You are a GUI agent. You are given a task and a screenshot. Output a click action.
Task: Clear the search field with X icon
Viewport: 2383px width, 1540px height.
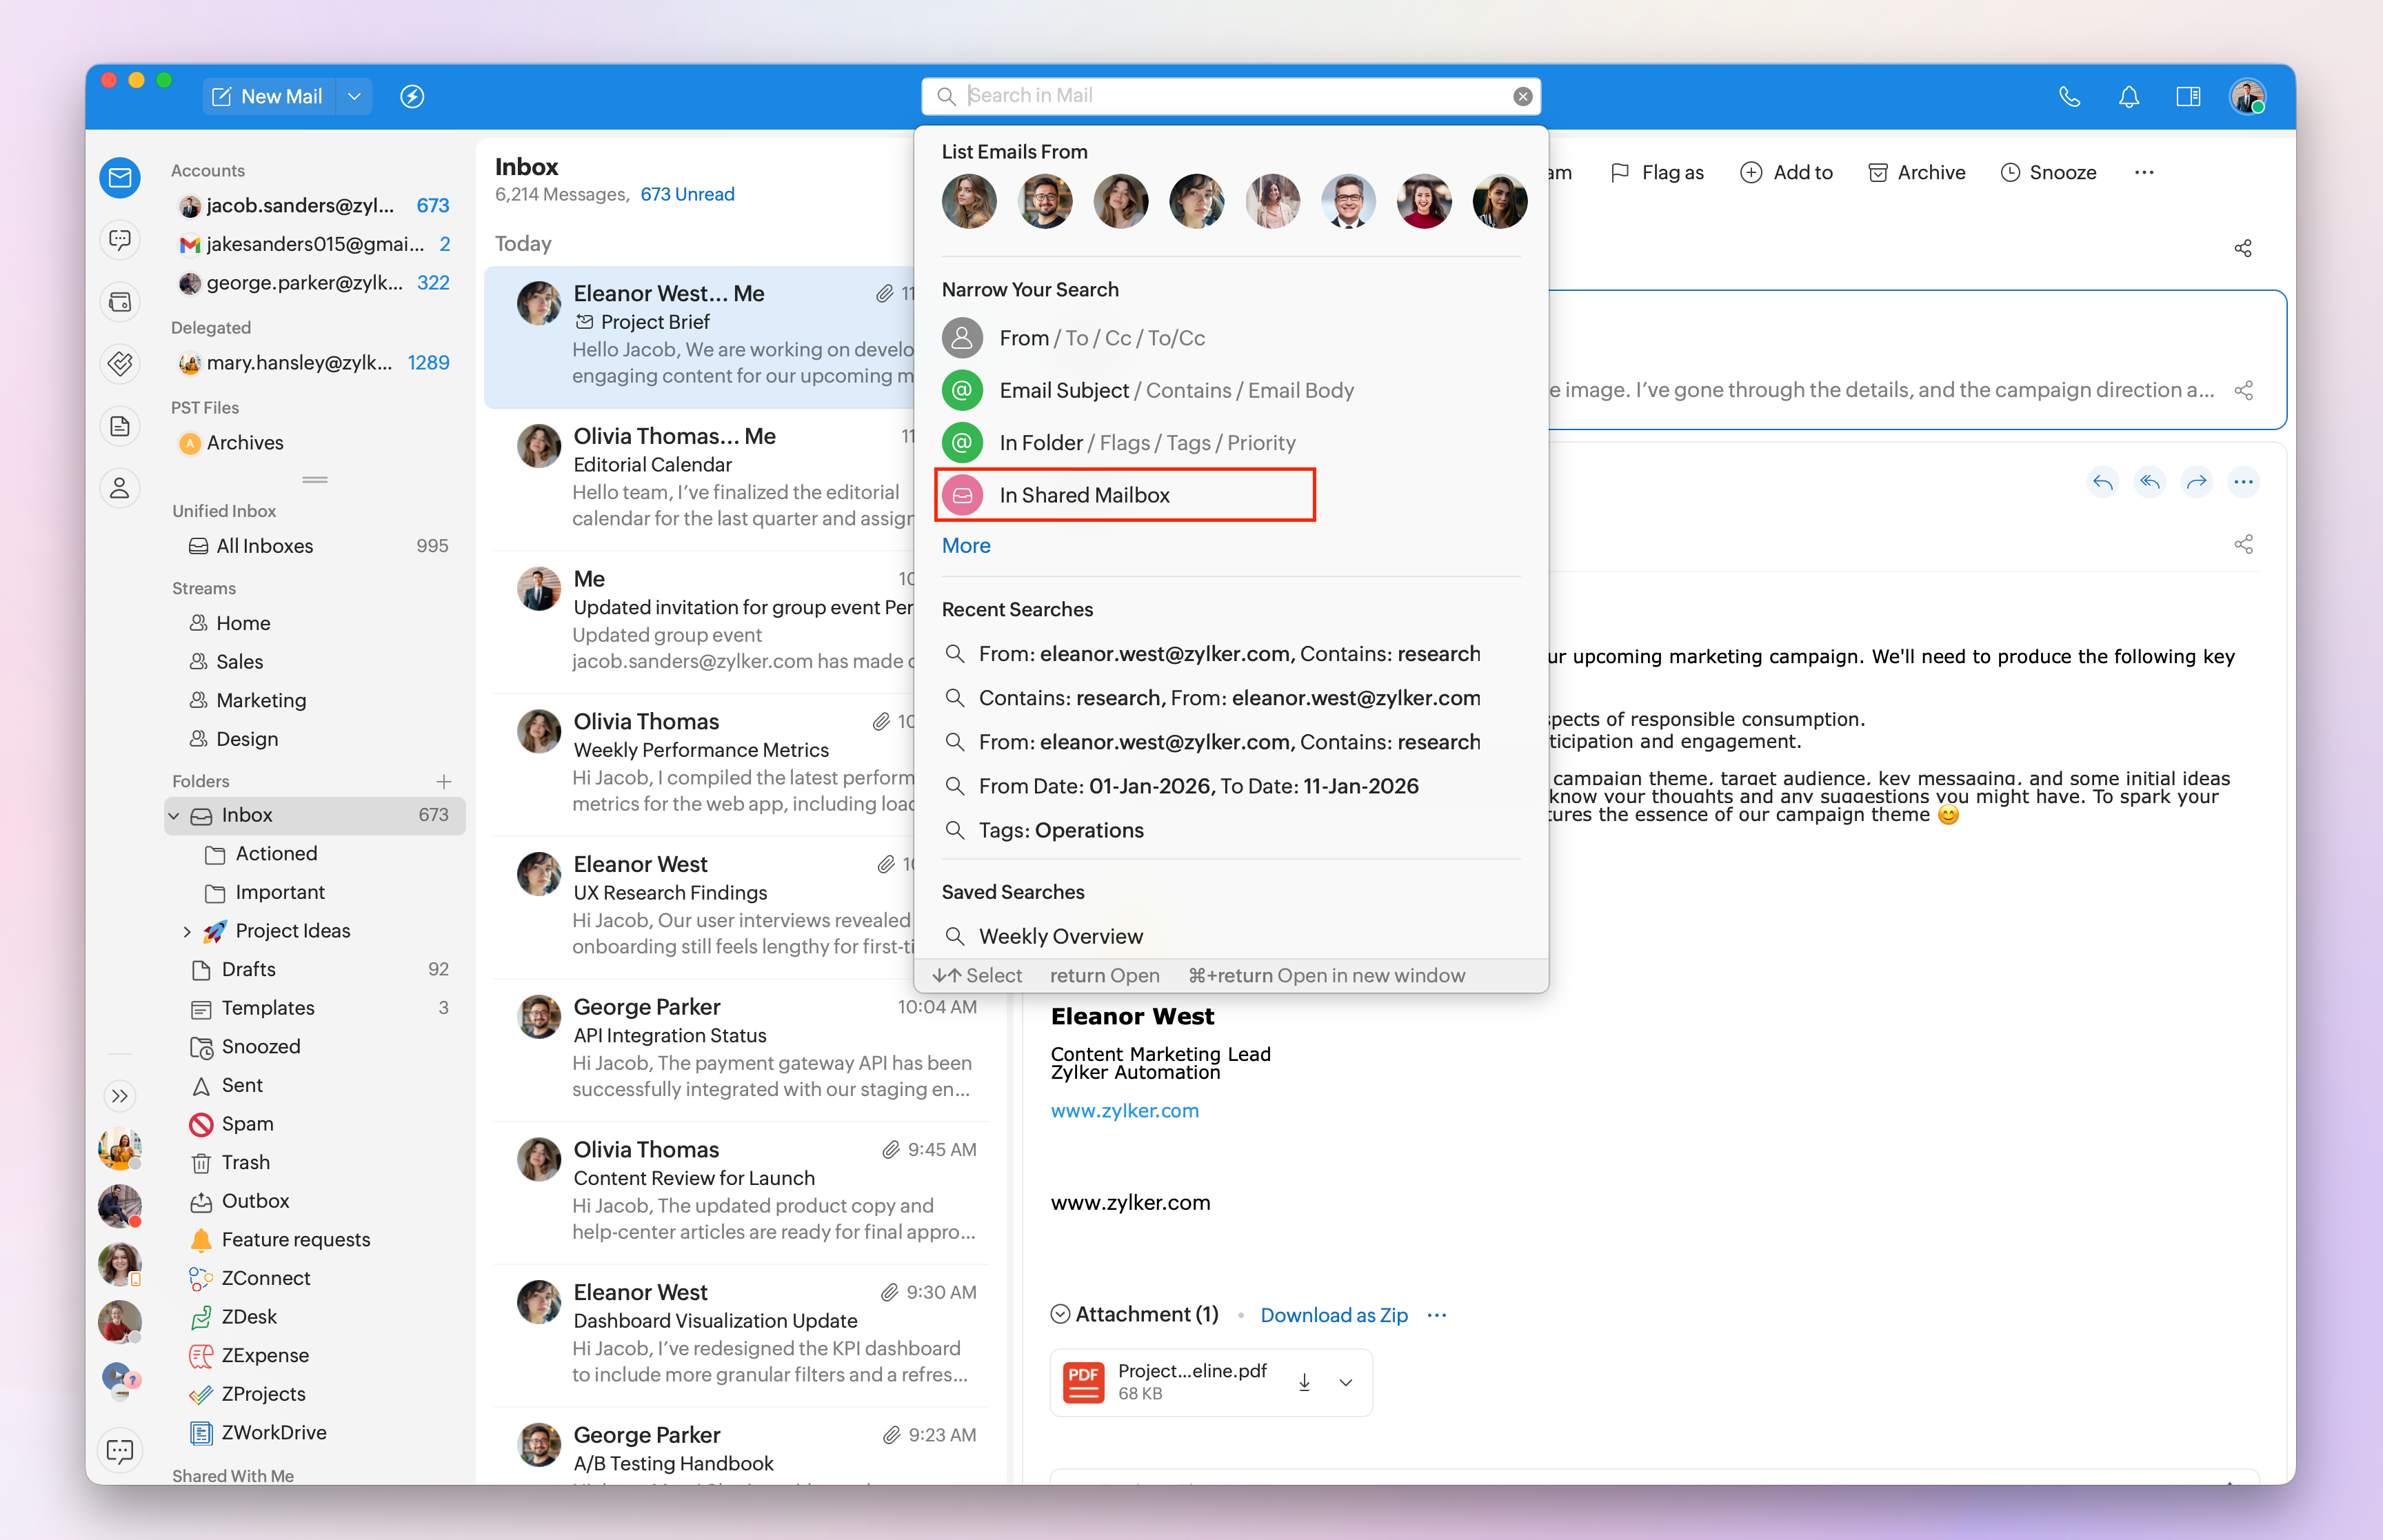pos(1522,97)
